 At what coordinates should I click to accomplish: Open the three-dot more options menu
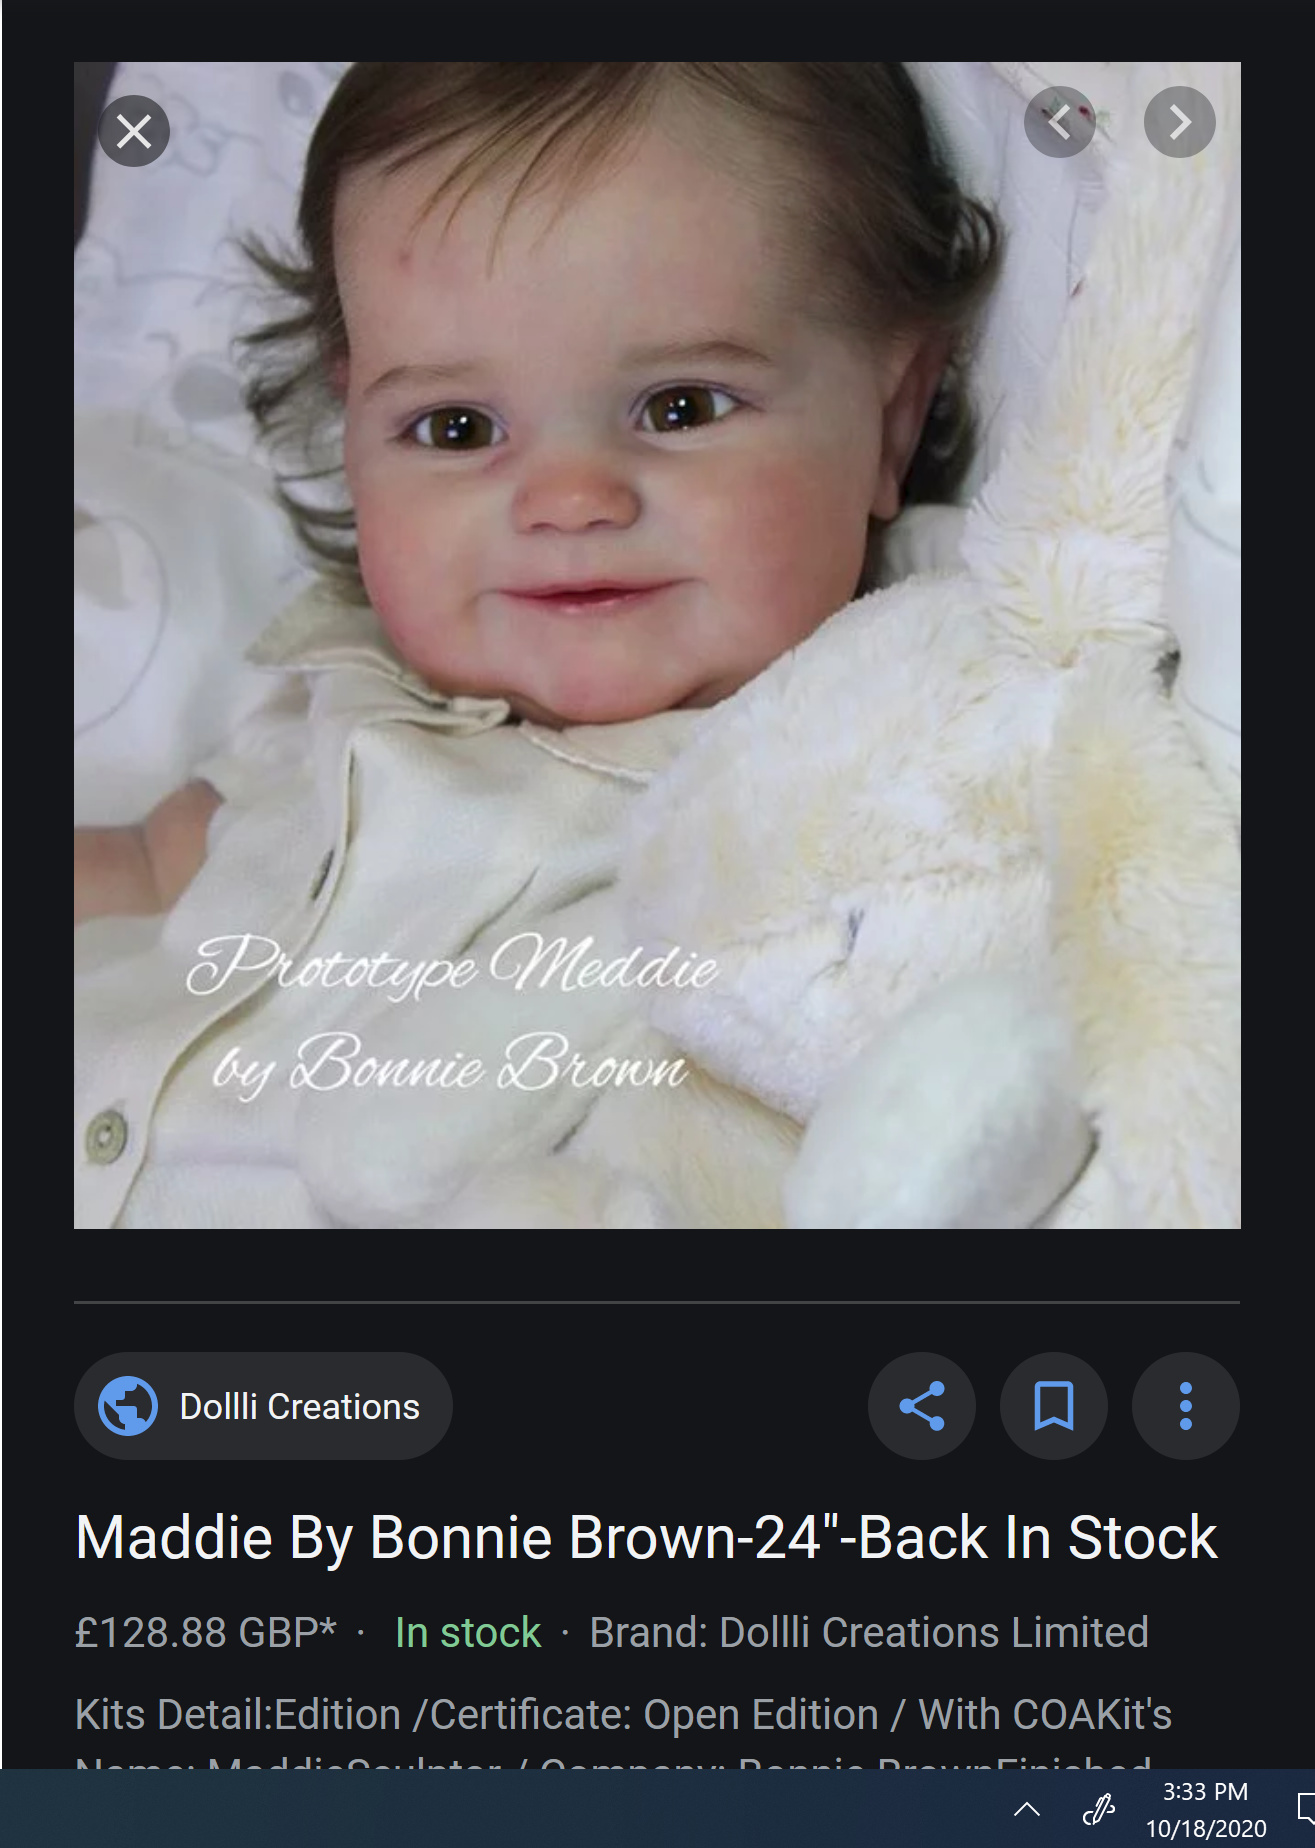[1186, 1406]
